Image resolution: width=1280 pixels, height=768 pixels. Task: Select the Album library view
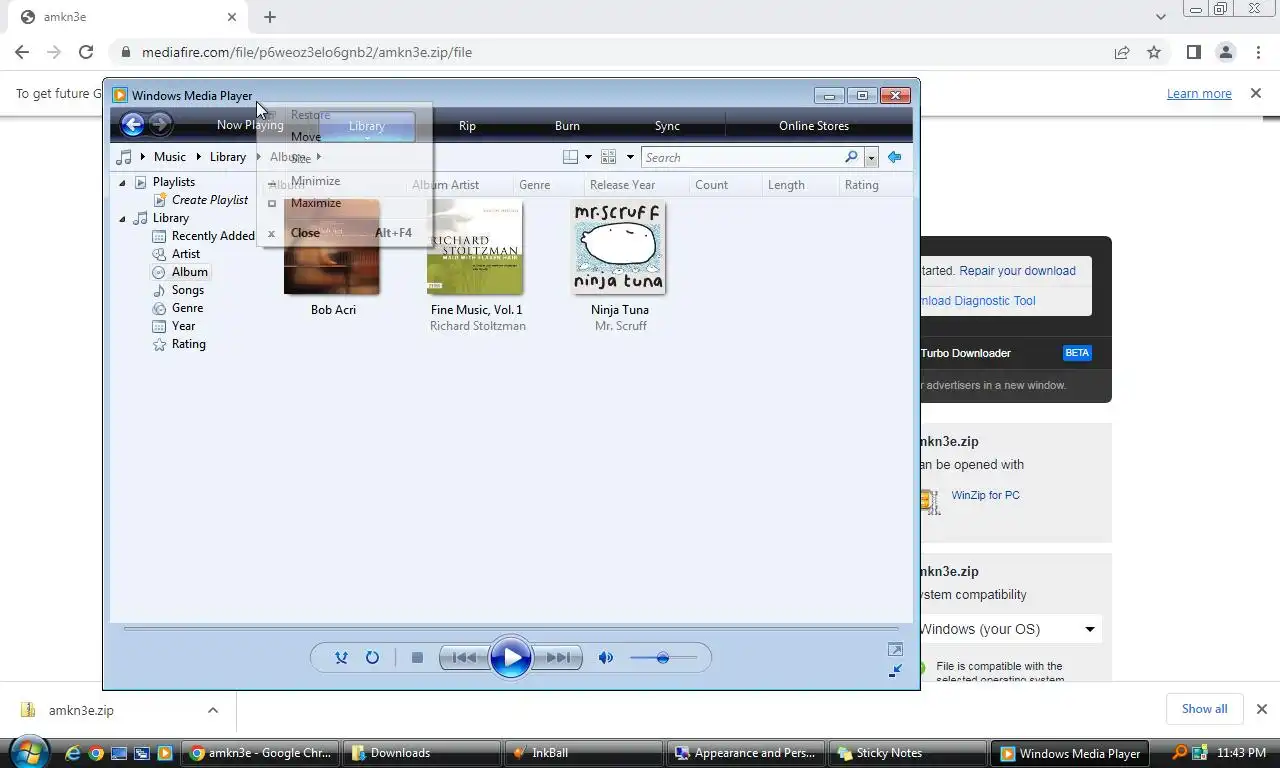coord(189,272)
